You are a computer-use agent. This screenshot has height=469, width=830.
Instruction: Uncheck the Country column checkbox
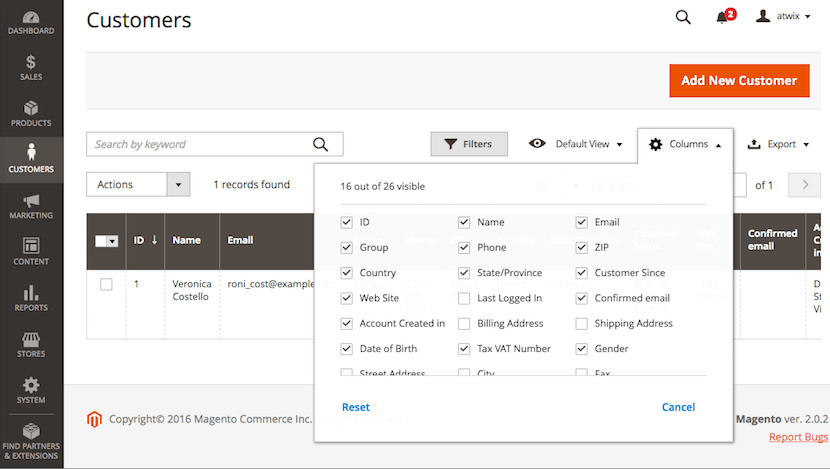[347, 273]
